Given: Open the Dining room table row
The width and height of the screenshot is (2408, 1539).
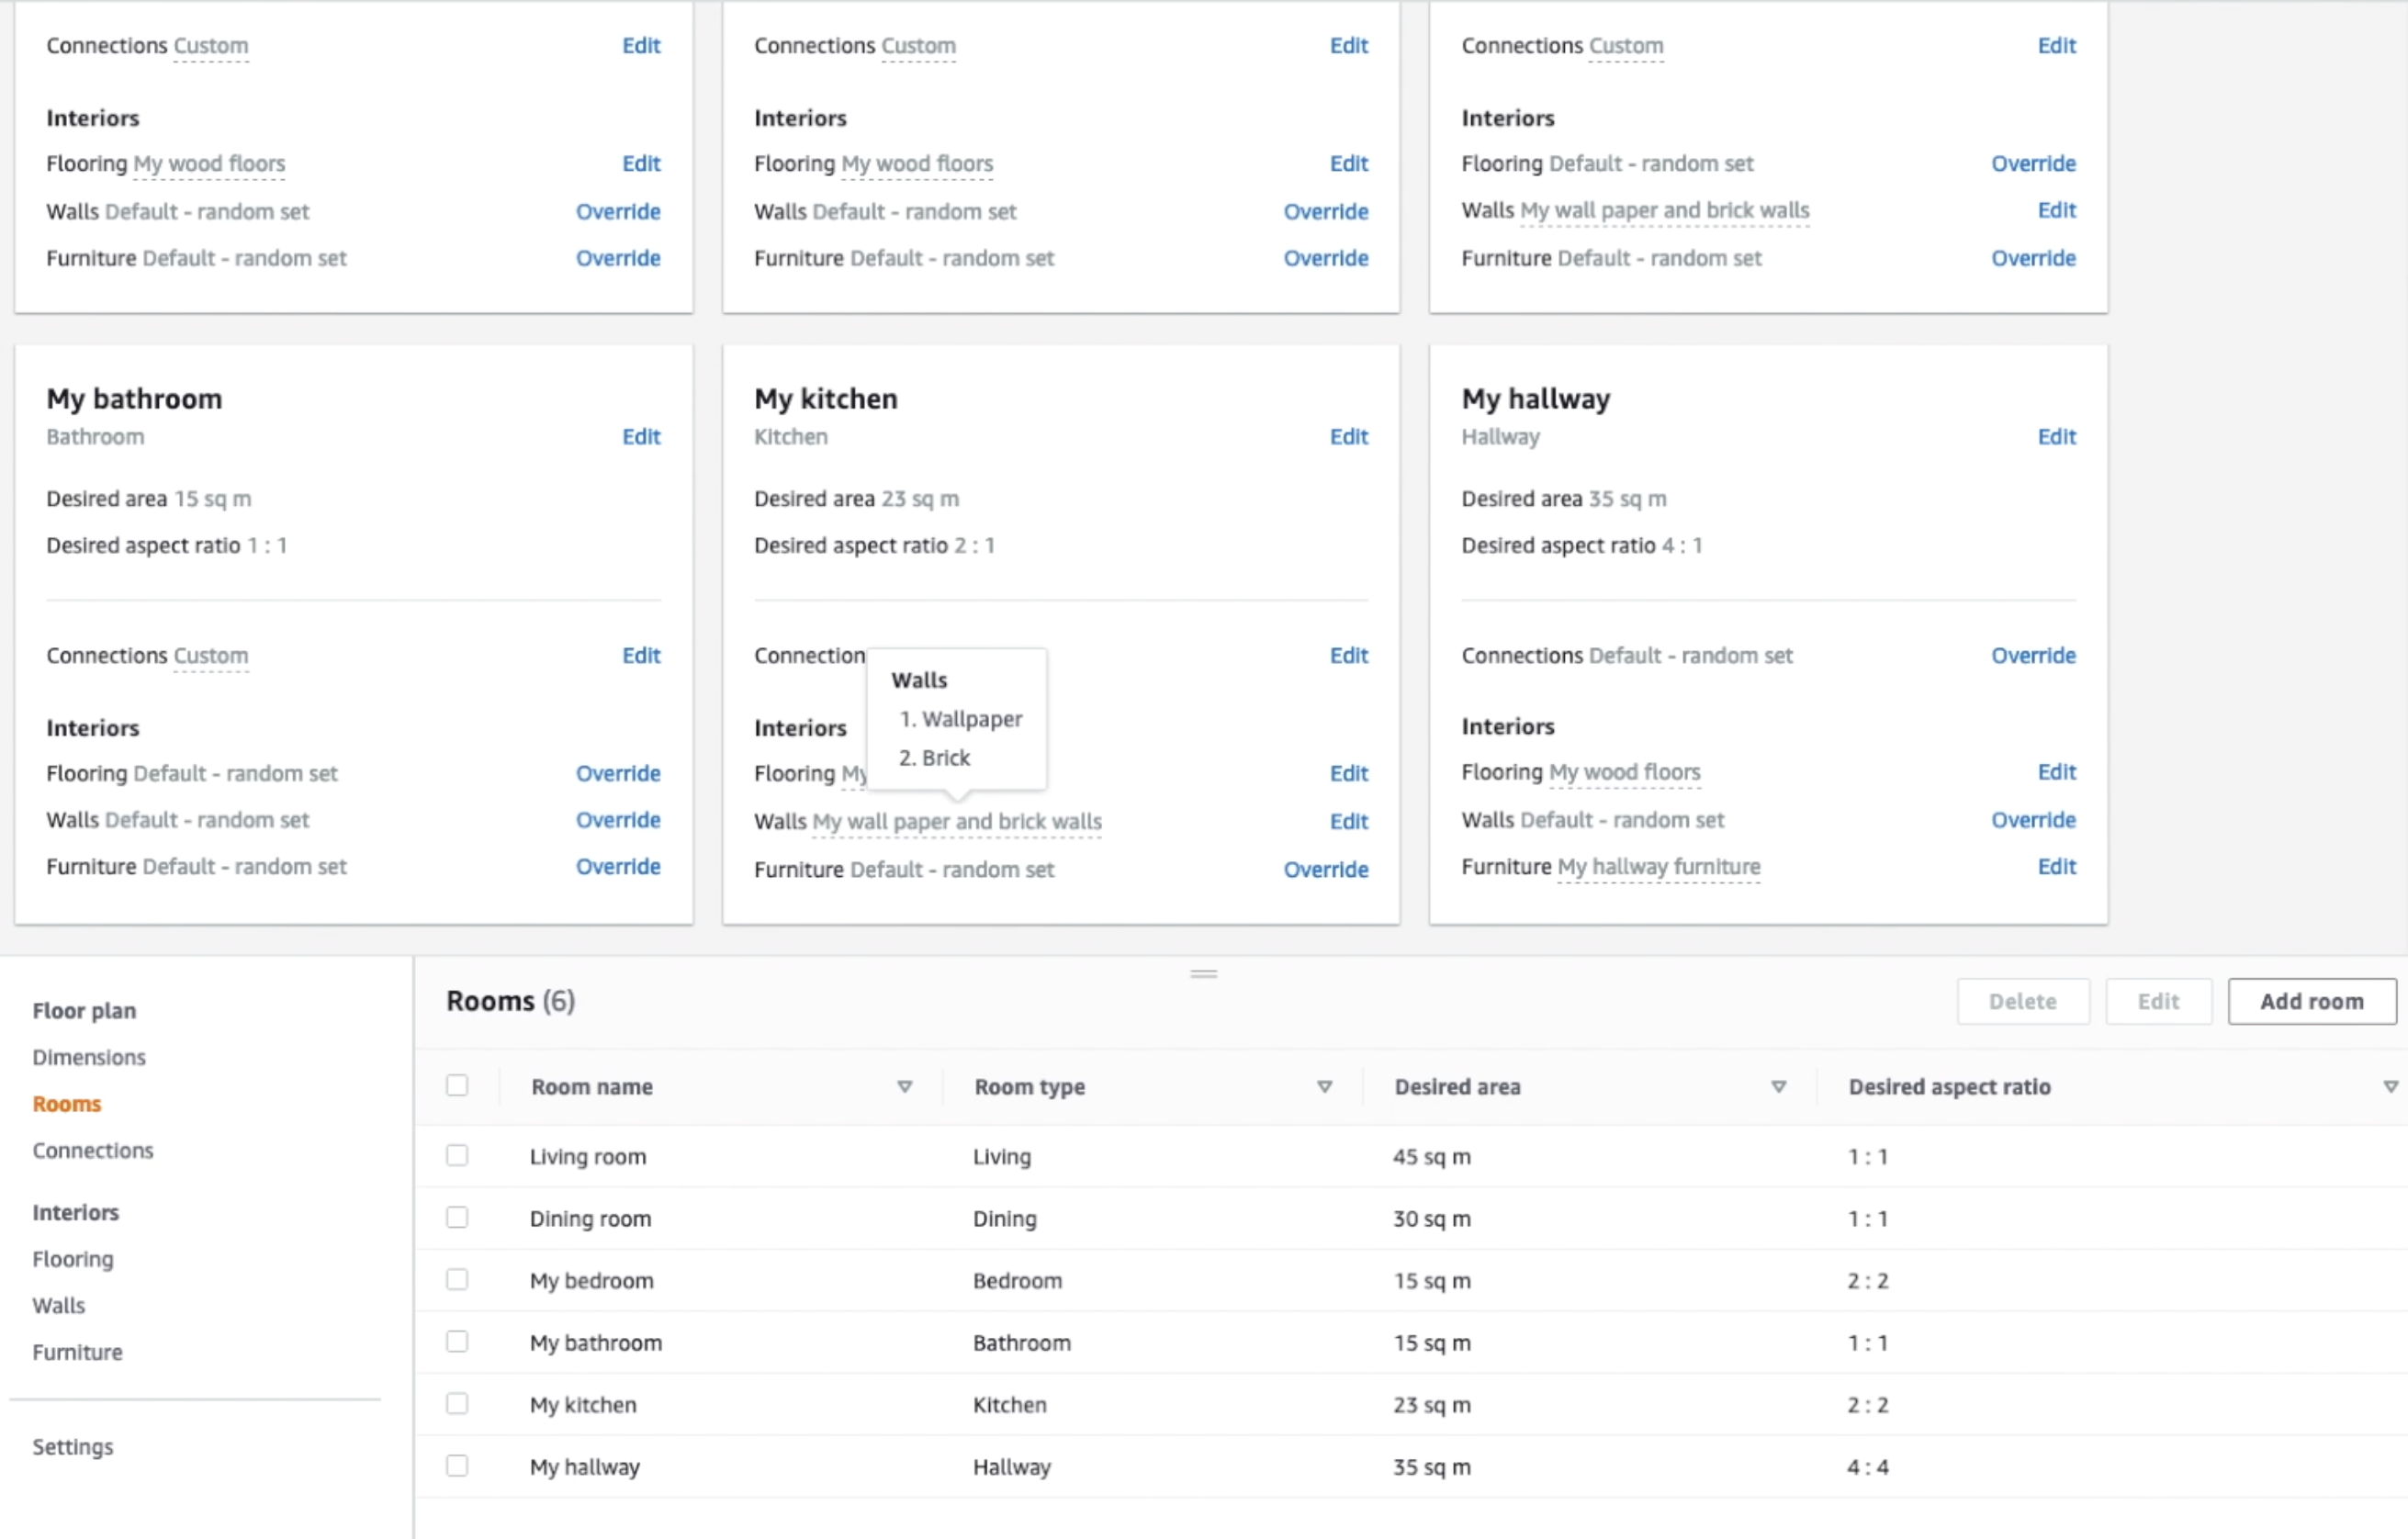Looking at the screenshot, I should pos(590,1219).
